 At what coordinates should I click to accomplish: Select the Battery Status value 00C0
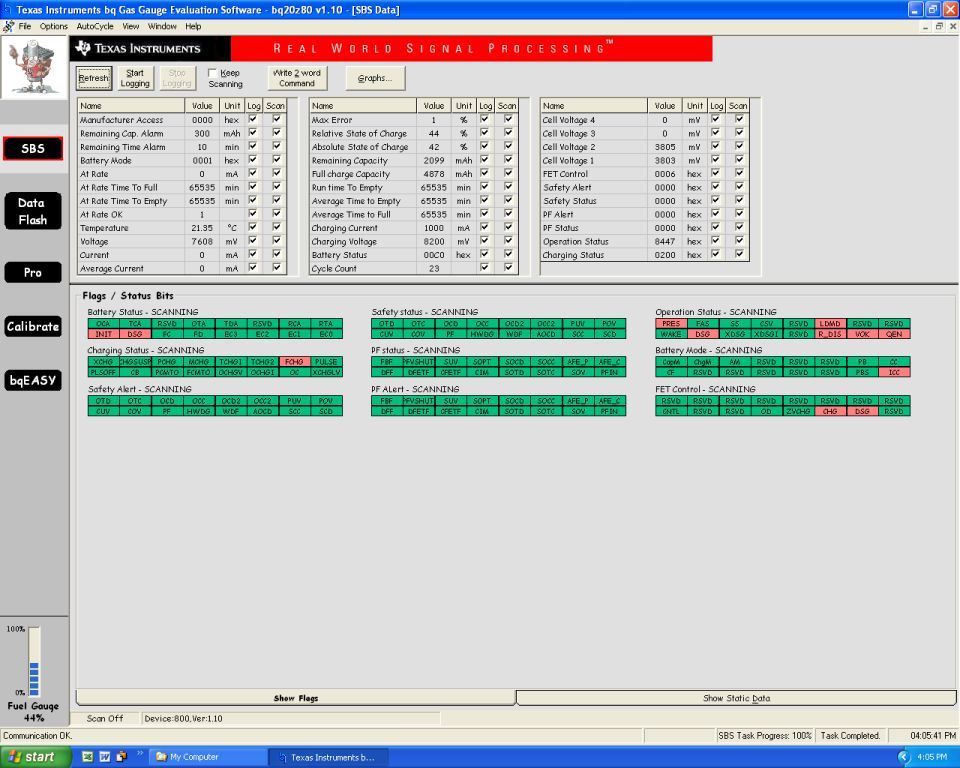[433, 255]
